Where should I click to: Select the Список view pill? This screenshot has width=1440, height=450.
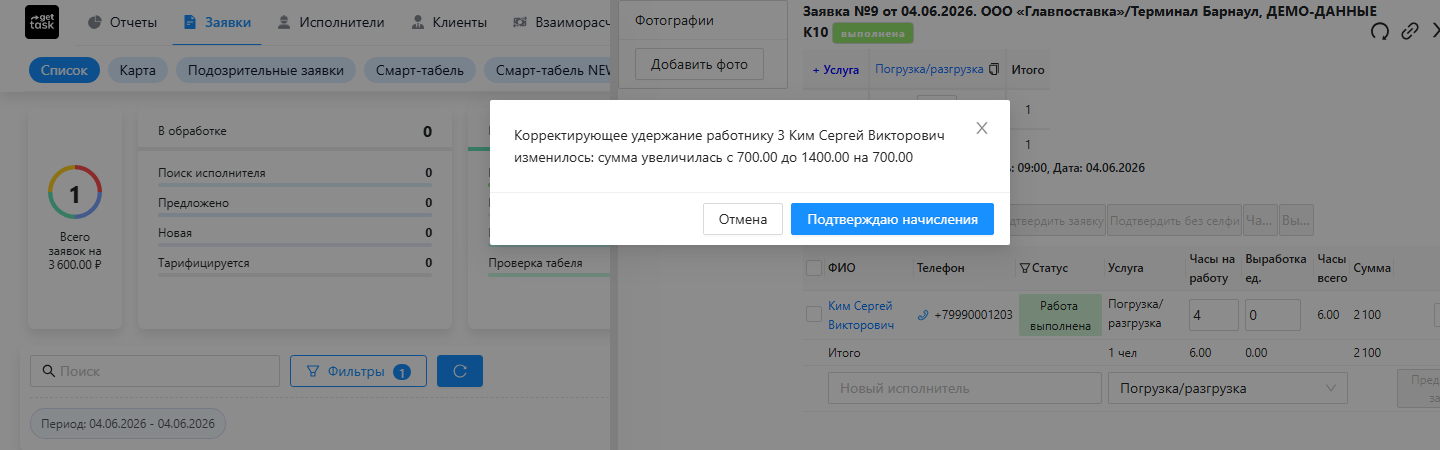[x=65, y=70]
